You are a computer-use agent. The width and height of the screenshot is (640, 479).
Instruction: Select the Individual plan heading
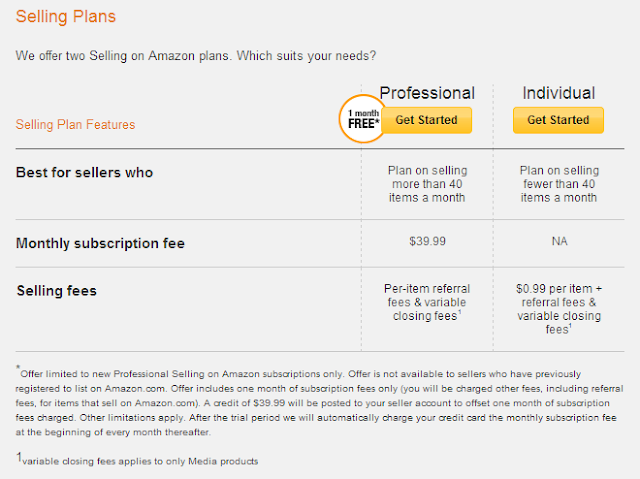click(x=558, y=93)
